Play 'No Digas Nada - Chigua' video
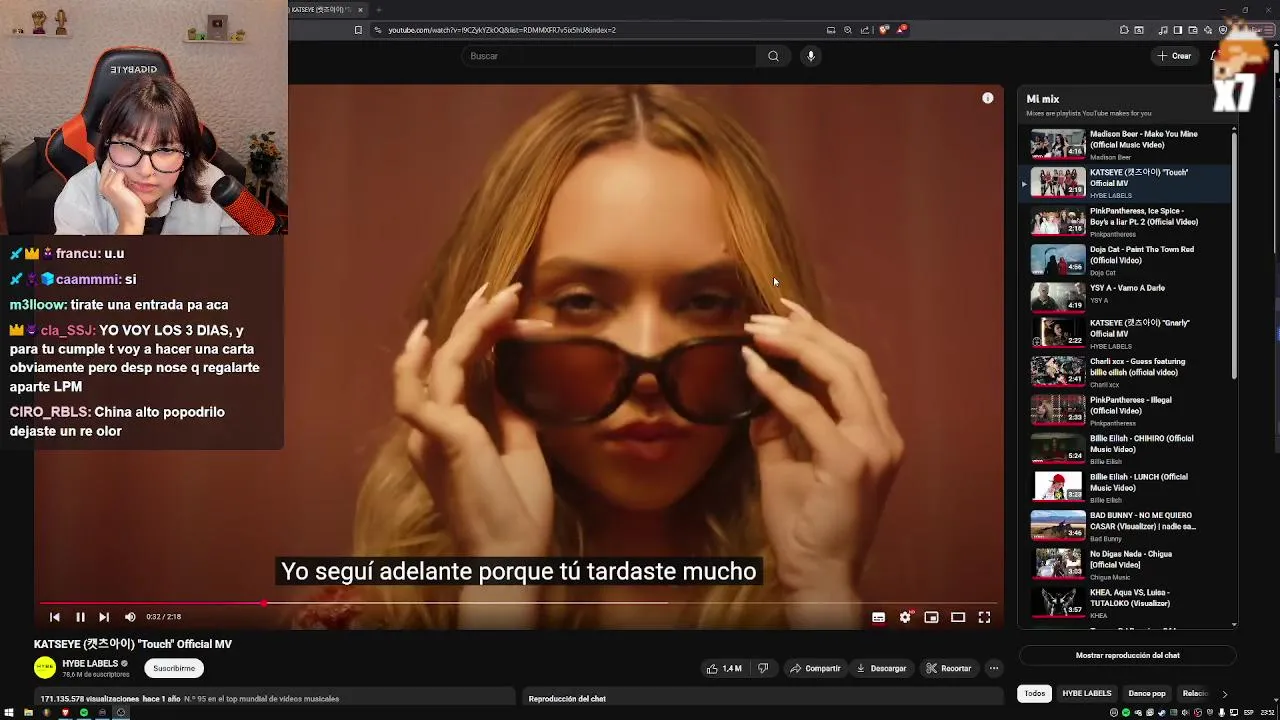1280x720 pixels. click(1125, 564)
